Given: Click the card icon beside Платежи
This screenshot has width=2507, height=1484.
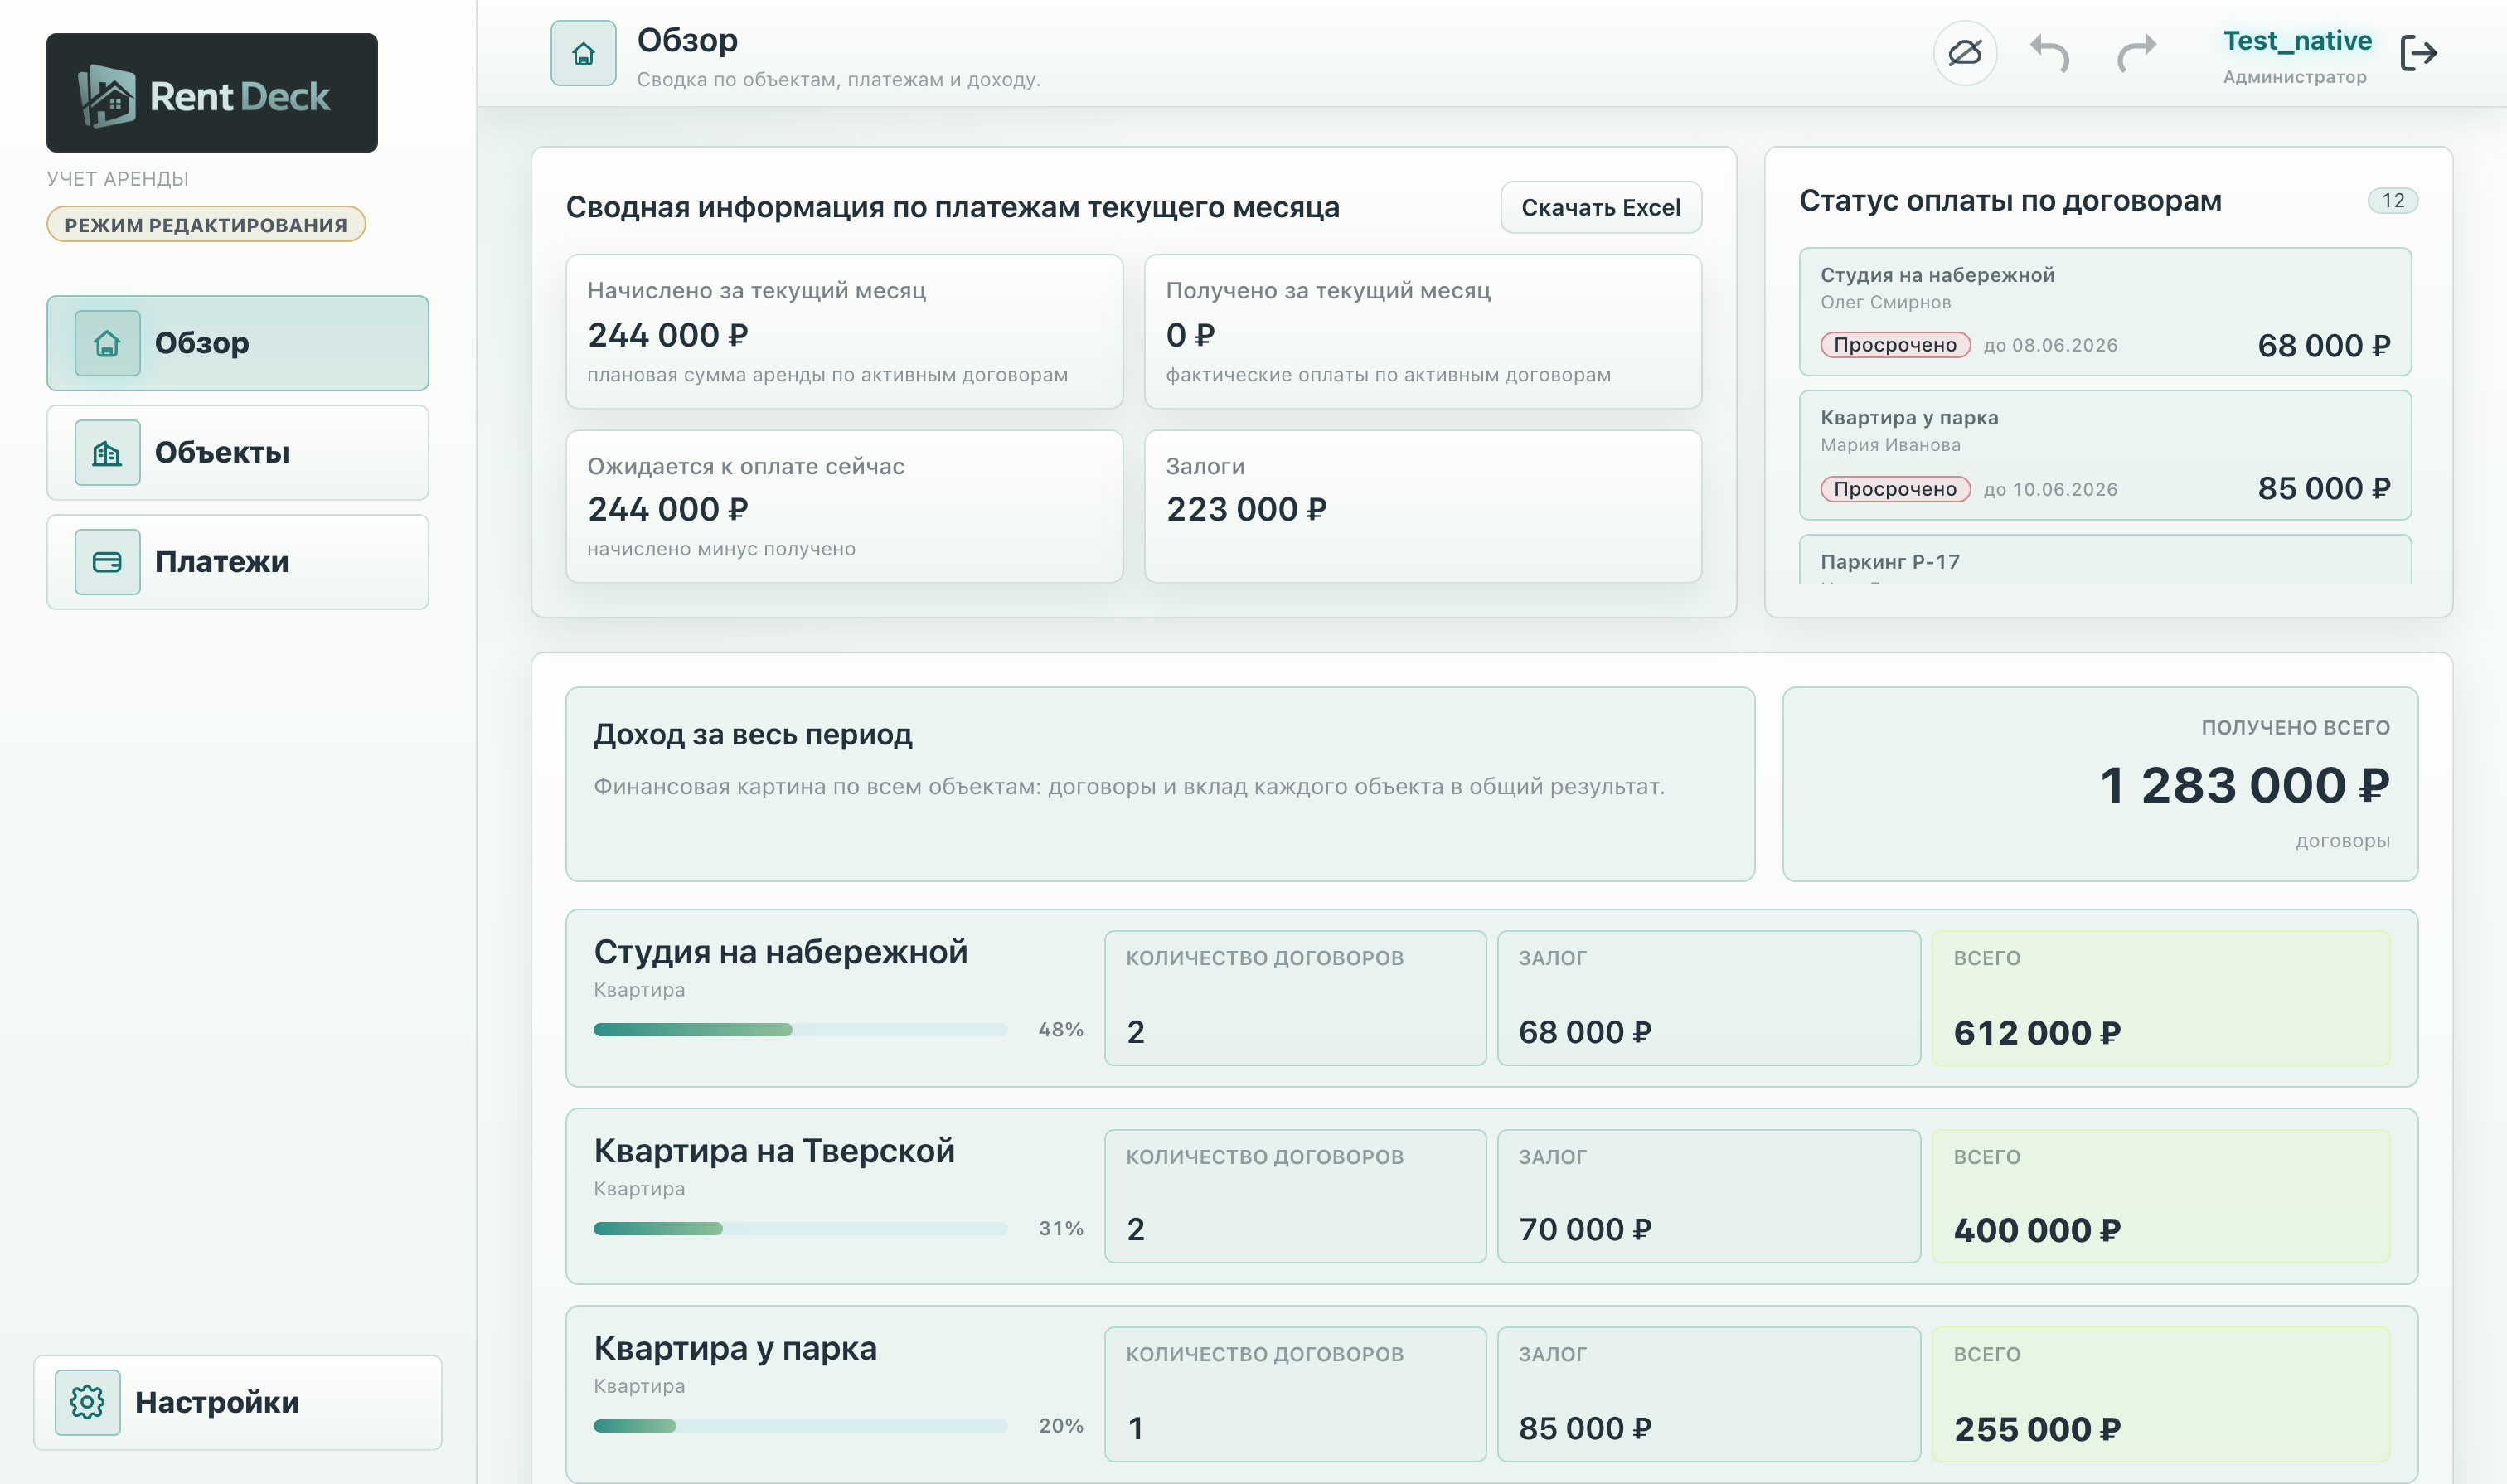Looking at the screenshot, I should 107,562.
